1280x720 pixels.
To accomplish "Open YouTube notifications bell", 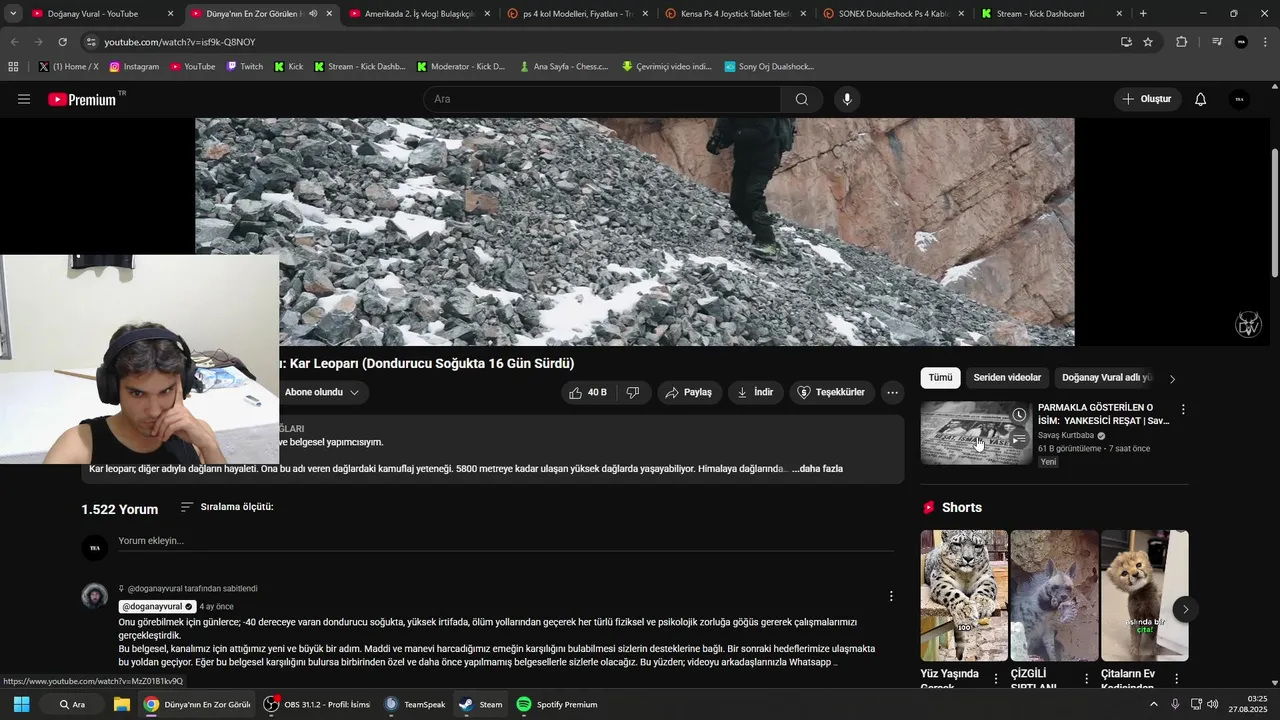I will point(1201,99).
